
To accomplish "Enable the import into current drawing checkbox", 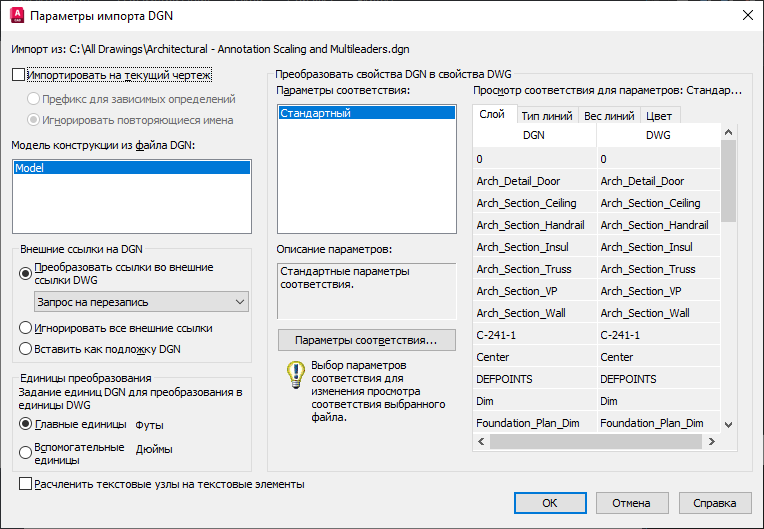I will click(x=19, y=75).
